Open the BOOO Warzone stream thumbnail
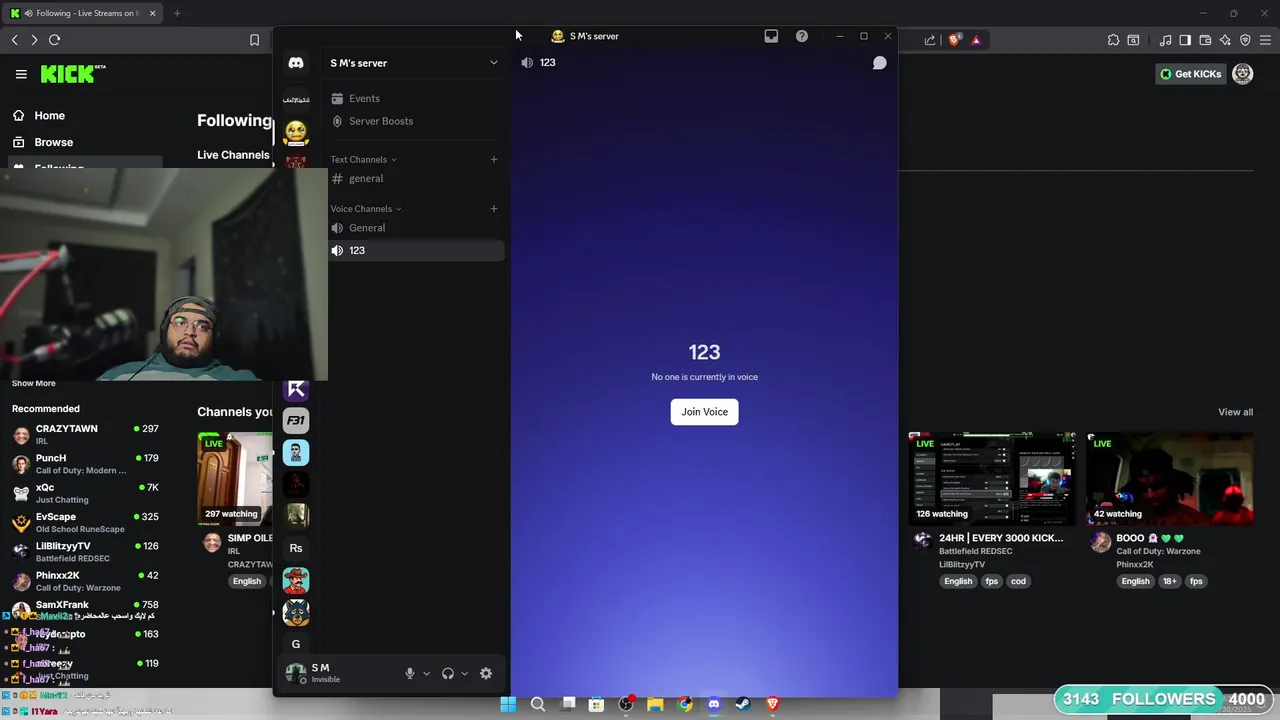 pyautogui.click(x=1170, y=479)
